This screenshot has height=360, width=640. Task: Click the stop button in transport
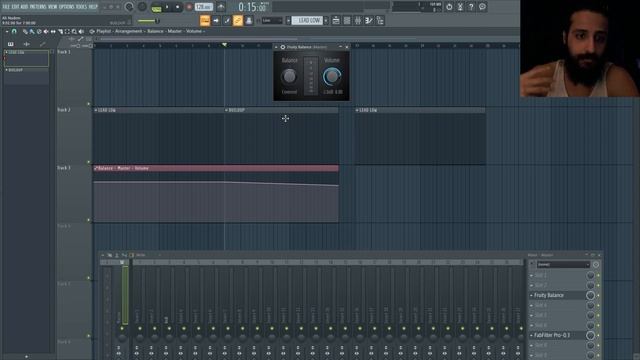178,7
